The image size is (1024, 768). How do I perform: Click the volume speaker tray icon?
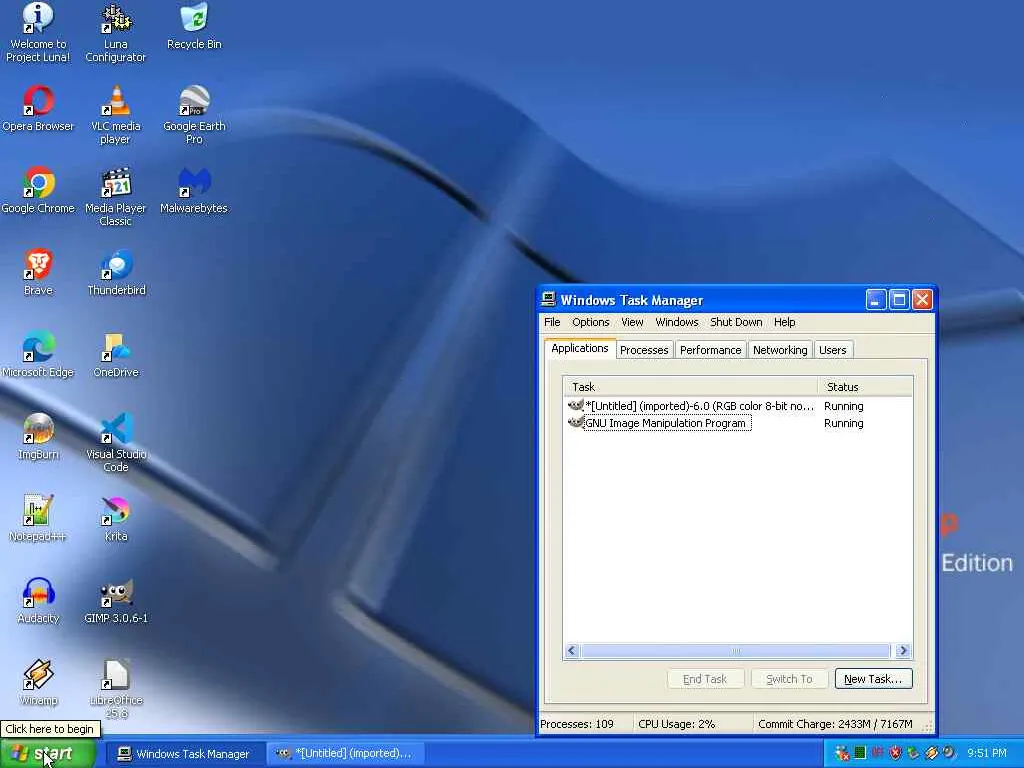tap(949, 753)
